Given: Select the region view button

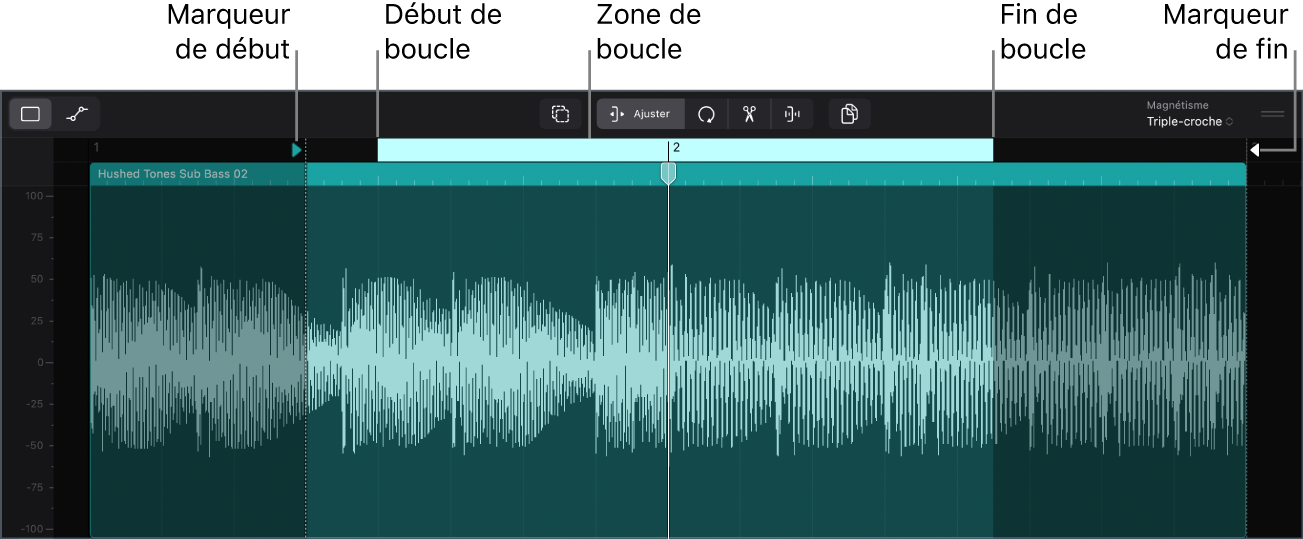Looking at the screenshot, I should (31, 114).
